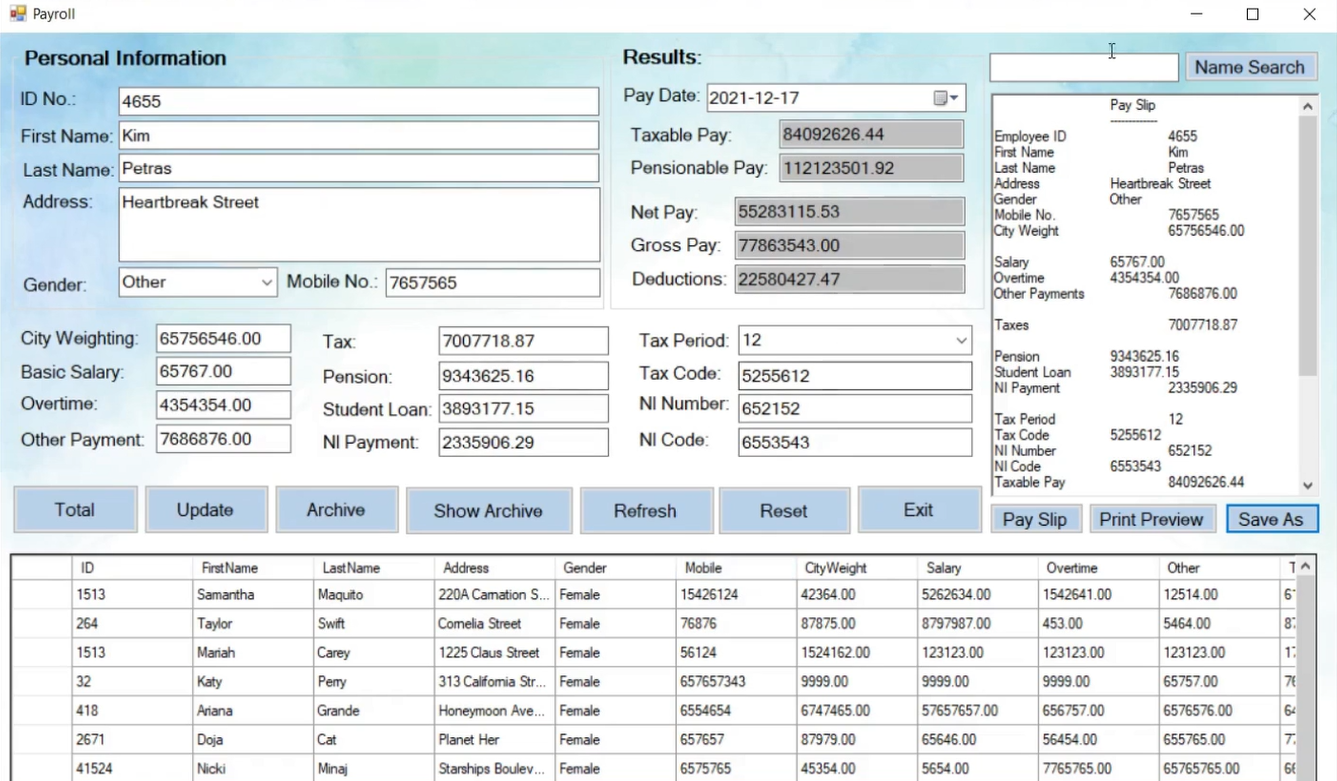Screen dimensions: 1337x781
Task: Open Print Preview
Action: 1151,519
